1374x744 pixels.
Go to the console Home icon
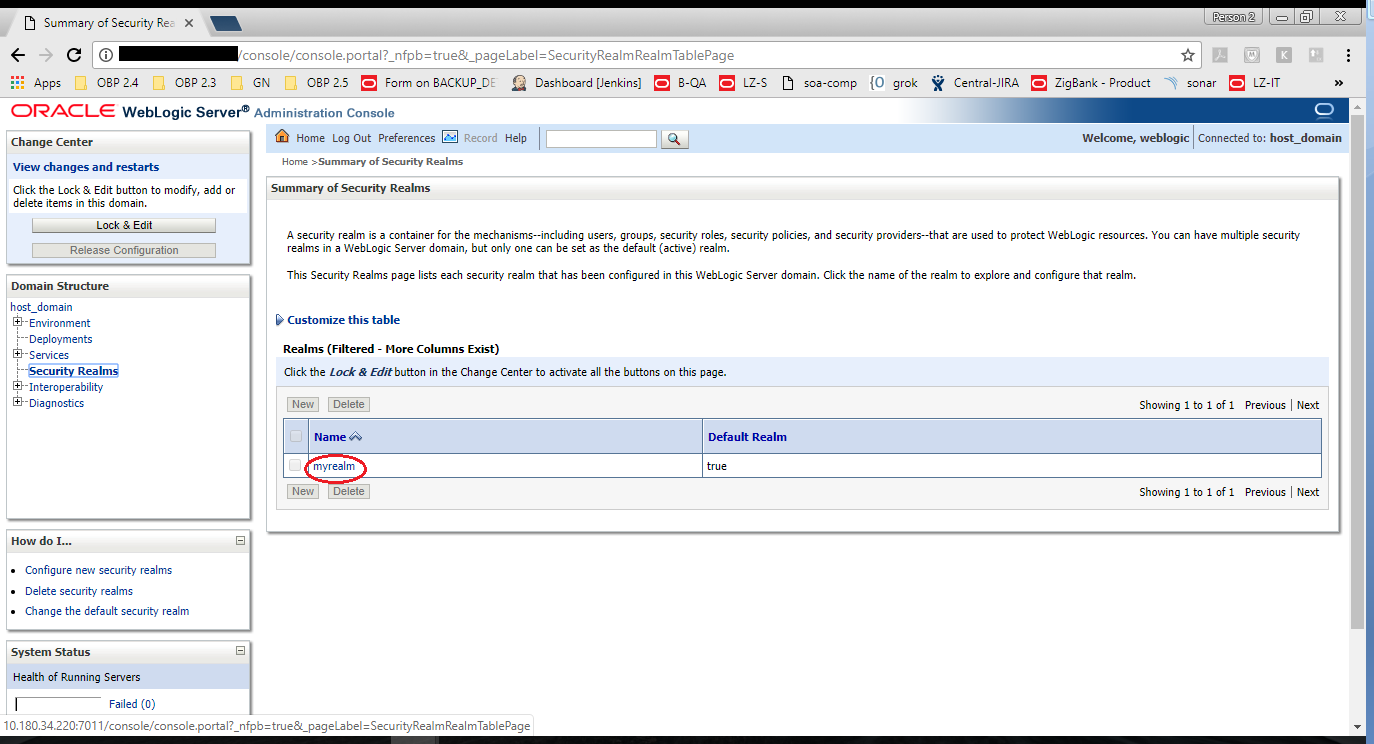point(282,137)
